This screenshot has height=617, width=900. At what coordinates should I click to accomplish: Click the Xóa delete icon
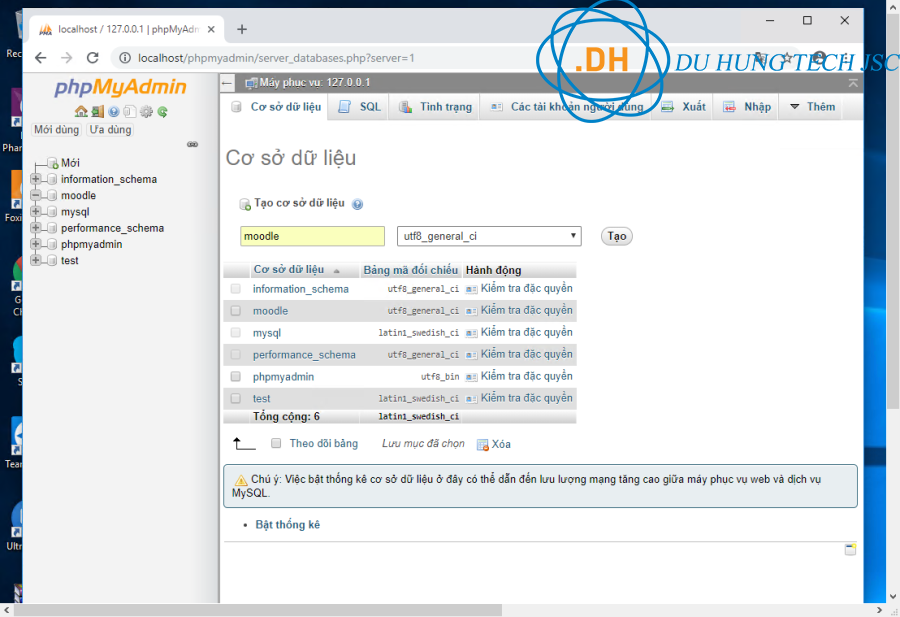click(483, 444)
